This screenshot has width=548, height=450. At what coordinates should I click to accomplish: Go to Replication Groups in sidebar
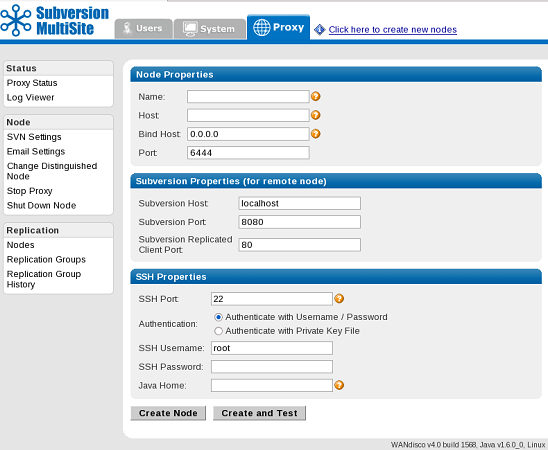pos(46,260)
